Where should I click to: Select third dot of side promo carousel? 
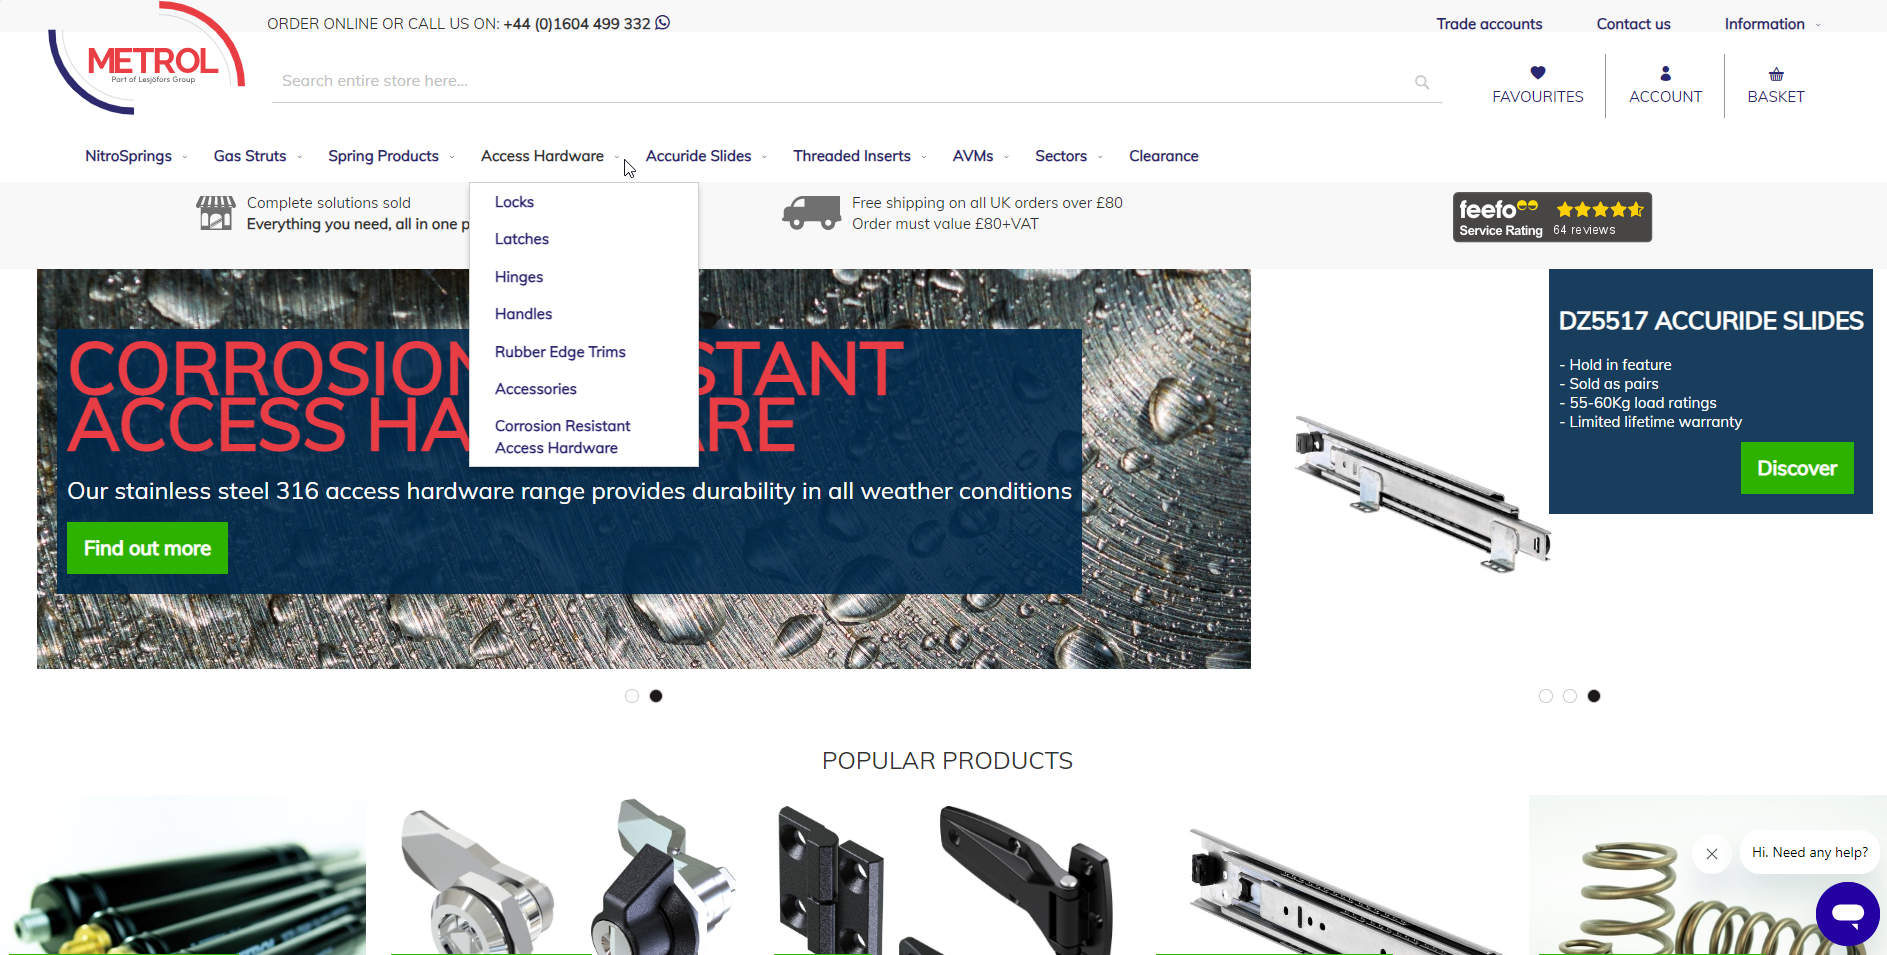[1594, 696]
